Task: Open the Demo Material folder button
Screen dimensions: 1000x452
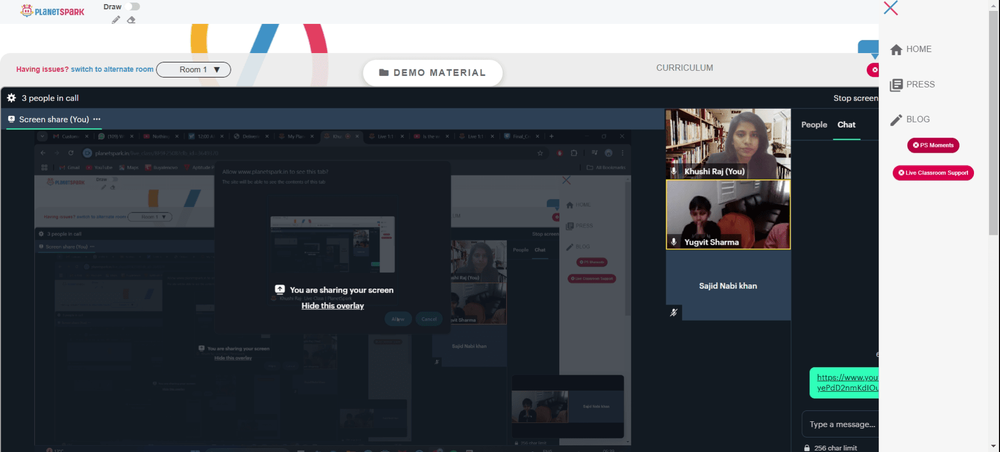Action: pos(432,73)
